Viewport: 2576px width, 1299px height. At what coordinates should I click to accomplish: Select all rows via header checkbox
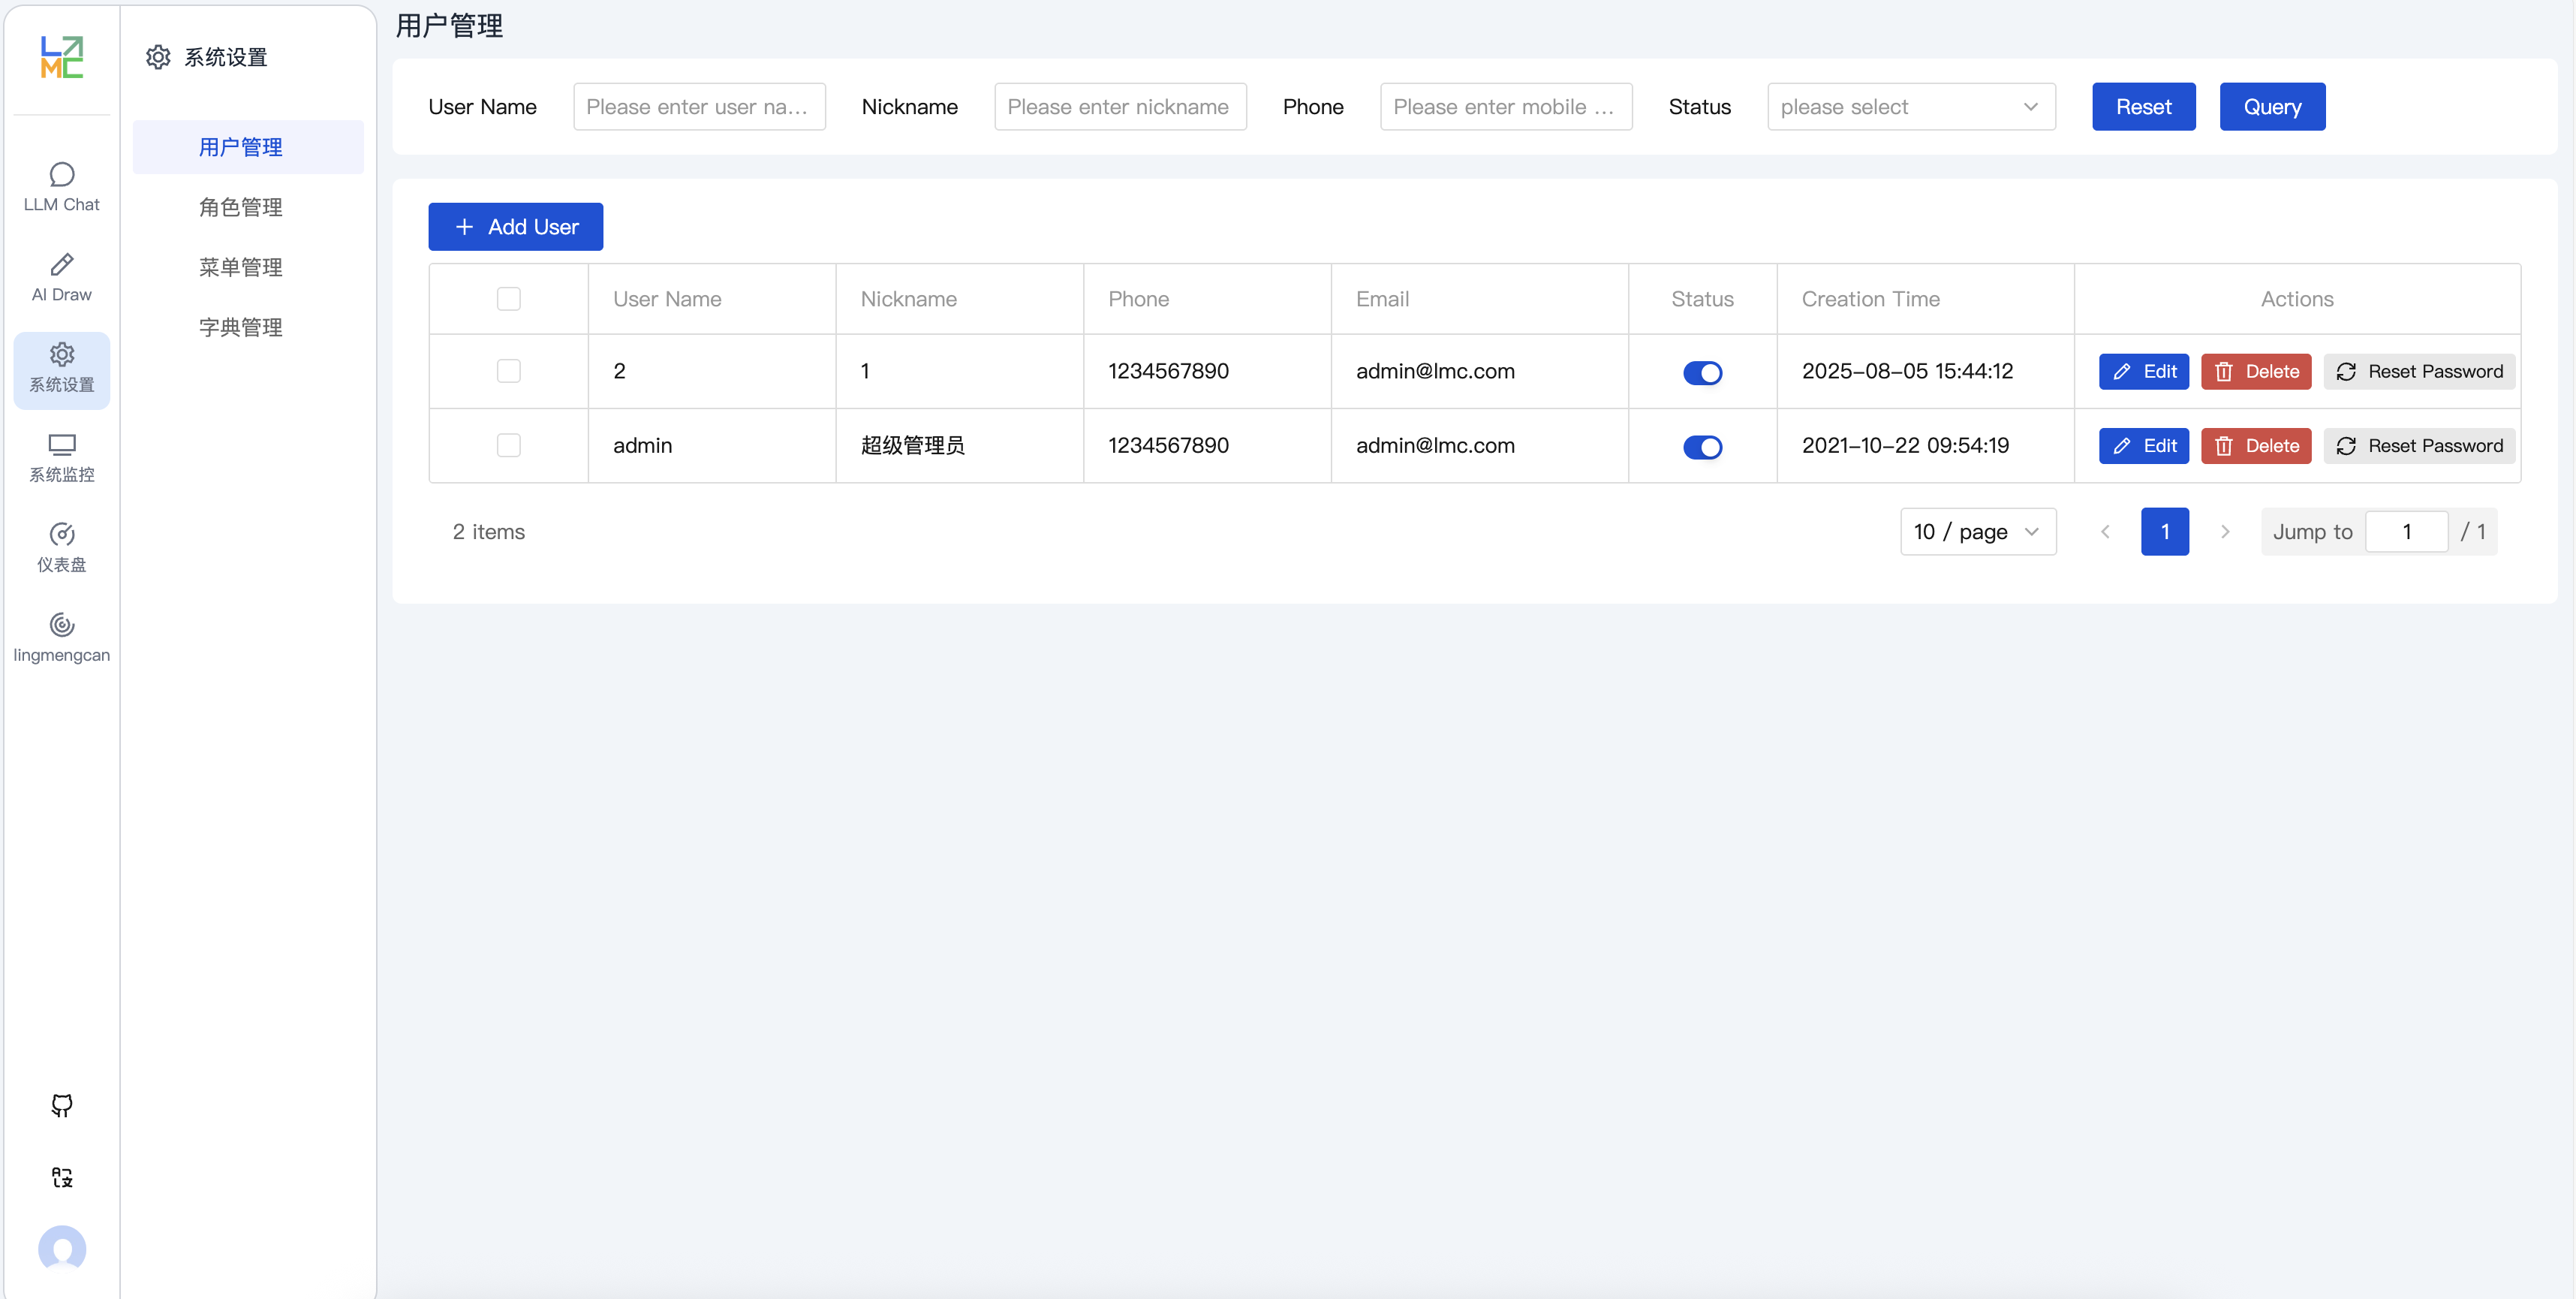509,299
